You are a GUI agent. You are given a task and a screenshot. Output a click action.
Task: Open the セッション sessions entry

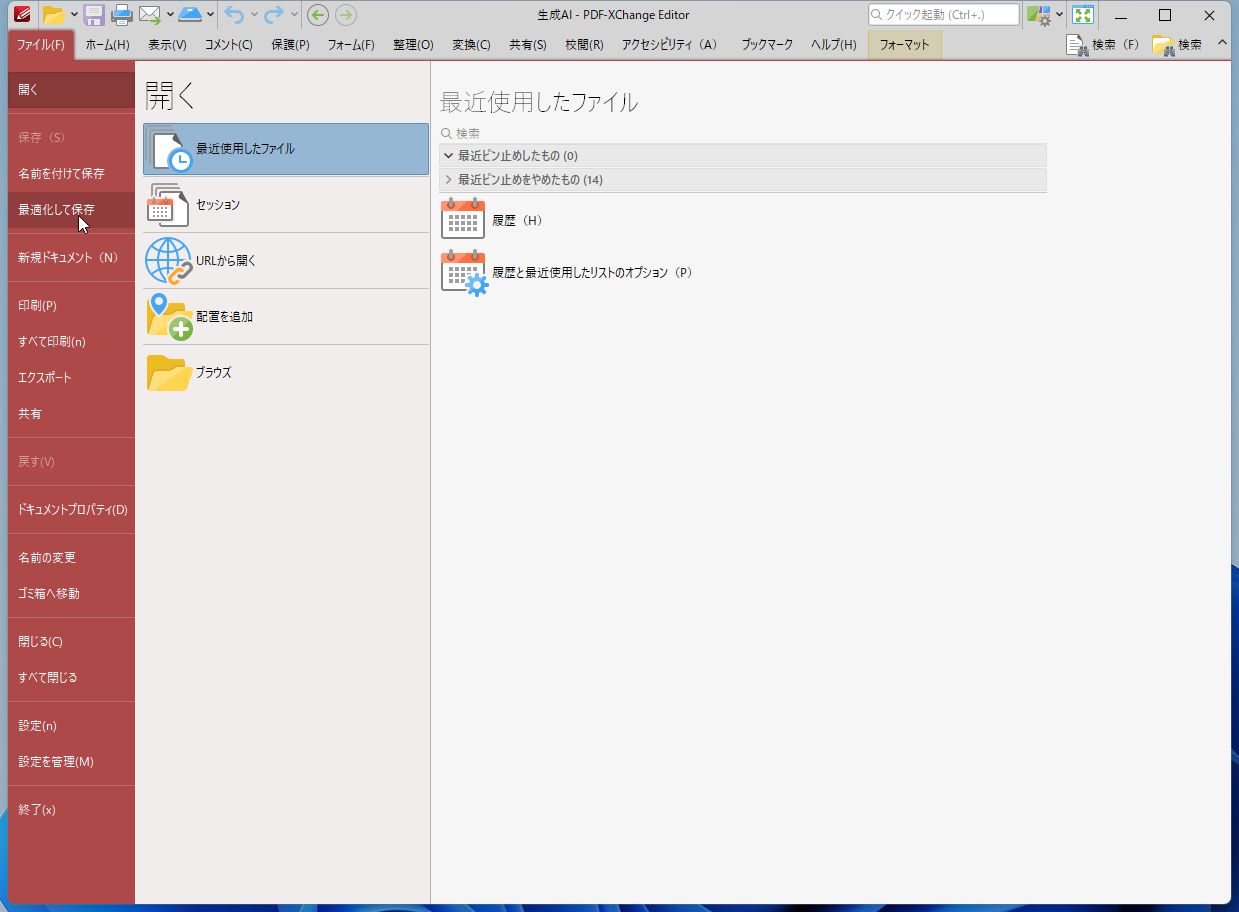pos(286,205)
